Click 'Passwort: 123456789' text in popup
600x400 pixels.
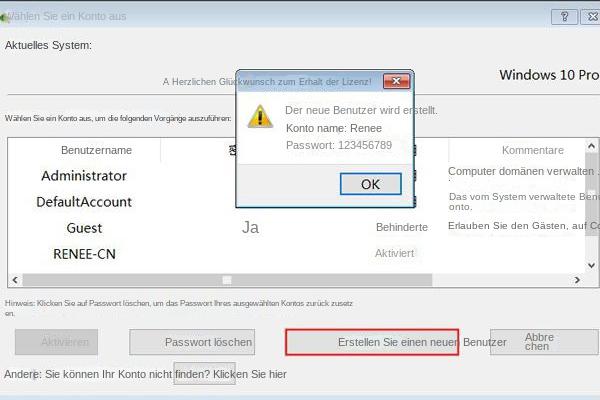pyautogui.click(x=339, y=145)
